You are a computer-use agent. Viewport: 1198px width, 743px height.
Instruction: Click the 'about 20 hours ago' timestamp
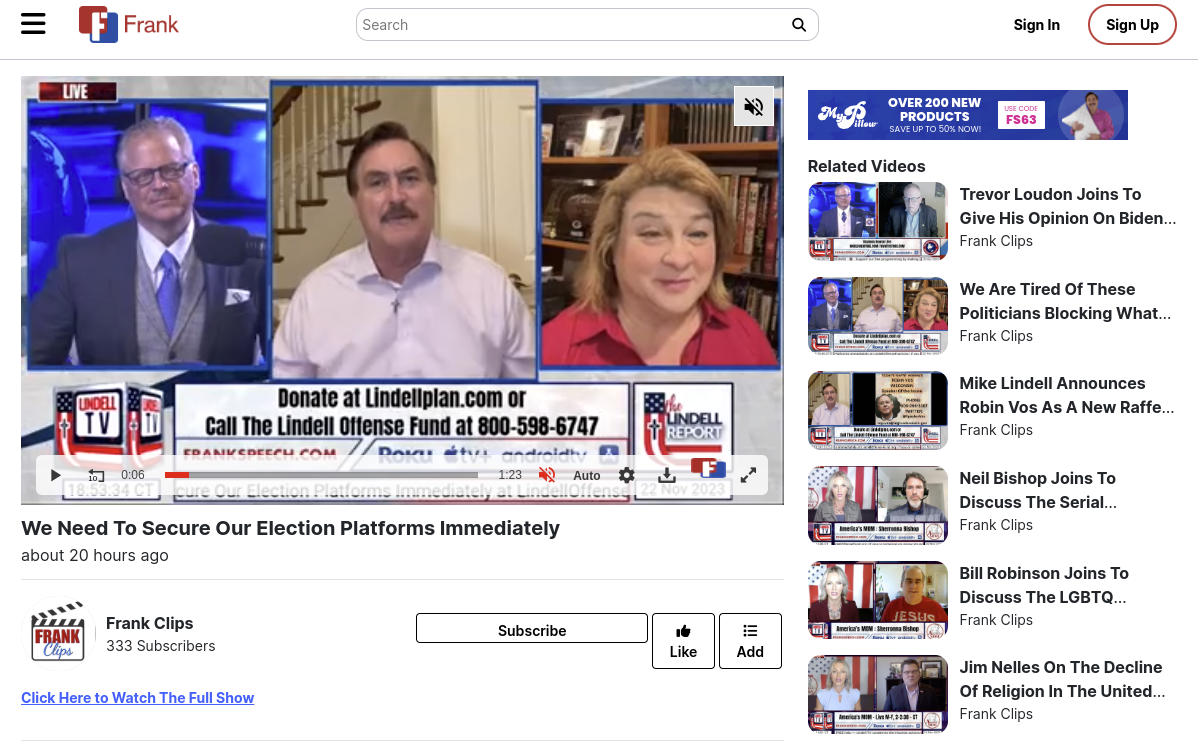click(95, 555)
